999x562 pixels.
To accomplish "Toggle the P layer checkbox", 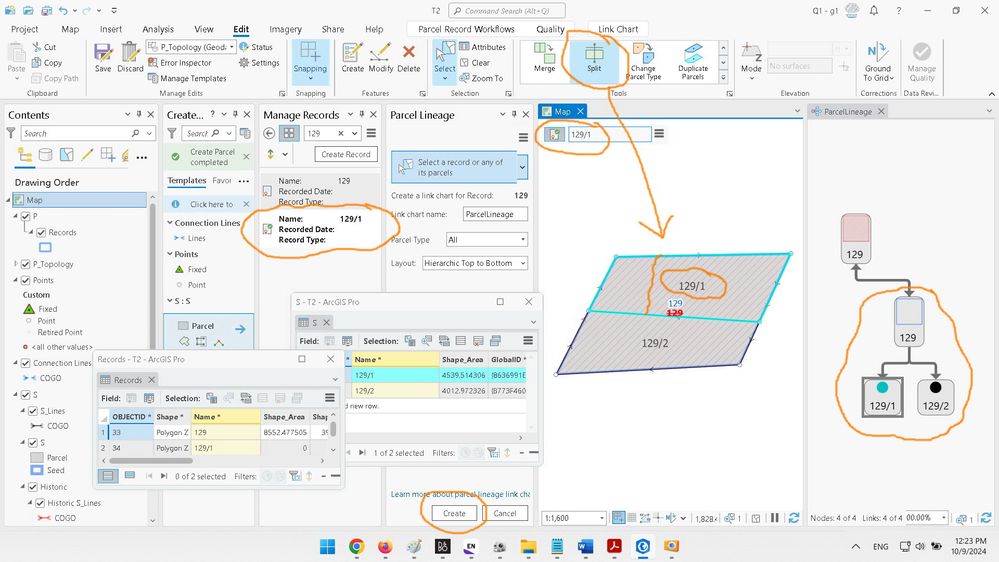I will tap(25, 216).
